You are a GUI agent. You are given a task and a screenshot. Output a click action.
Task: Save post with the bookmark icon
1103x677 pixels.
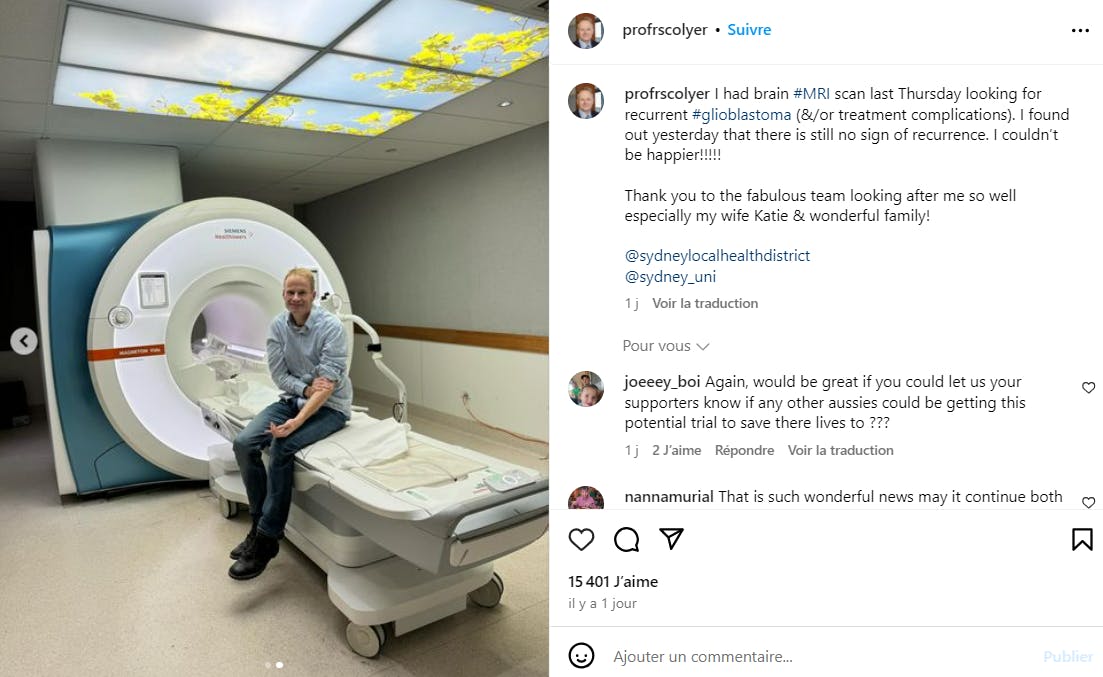pyautogui.click(x=1082, y=540)
